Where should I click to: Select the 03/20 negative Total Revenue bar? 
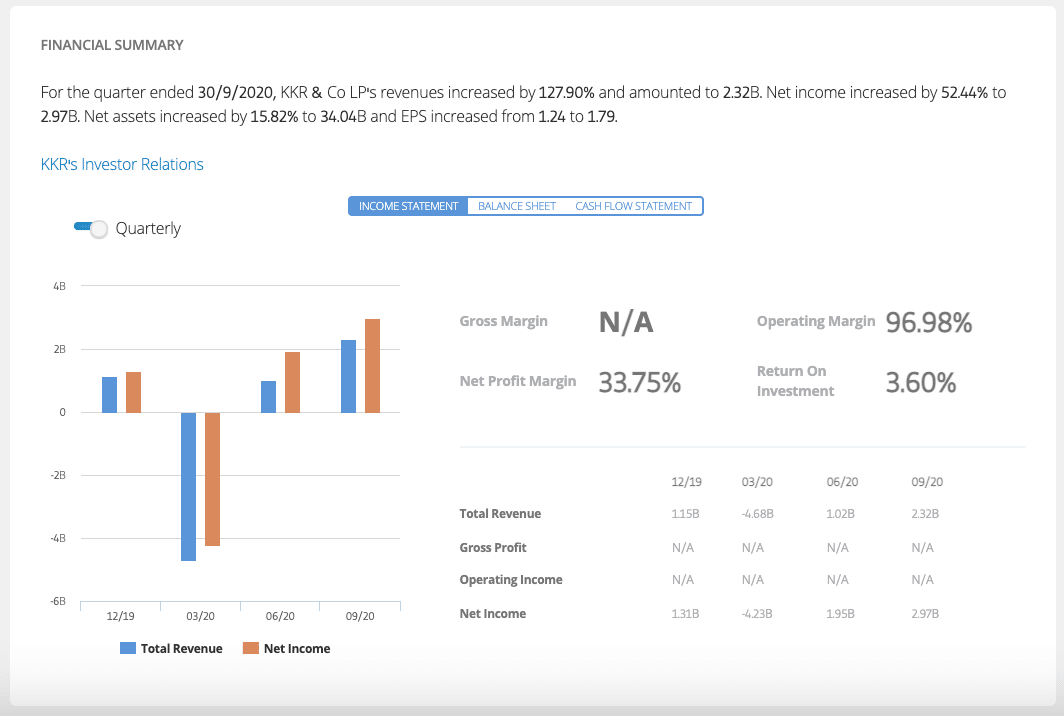[x=189, y=487]
